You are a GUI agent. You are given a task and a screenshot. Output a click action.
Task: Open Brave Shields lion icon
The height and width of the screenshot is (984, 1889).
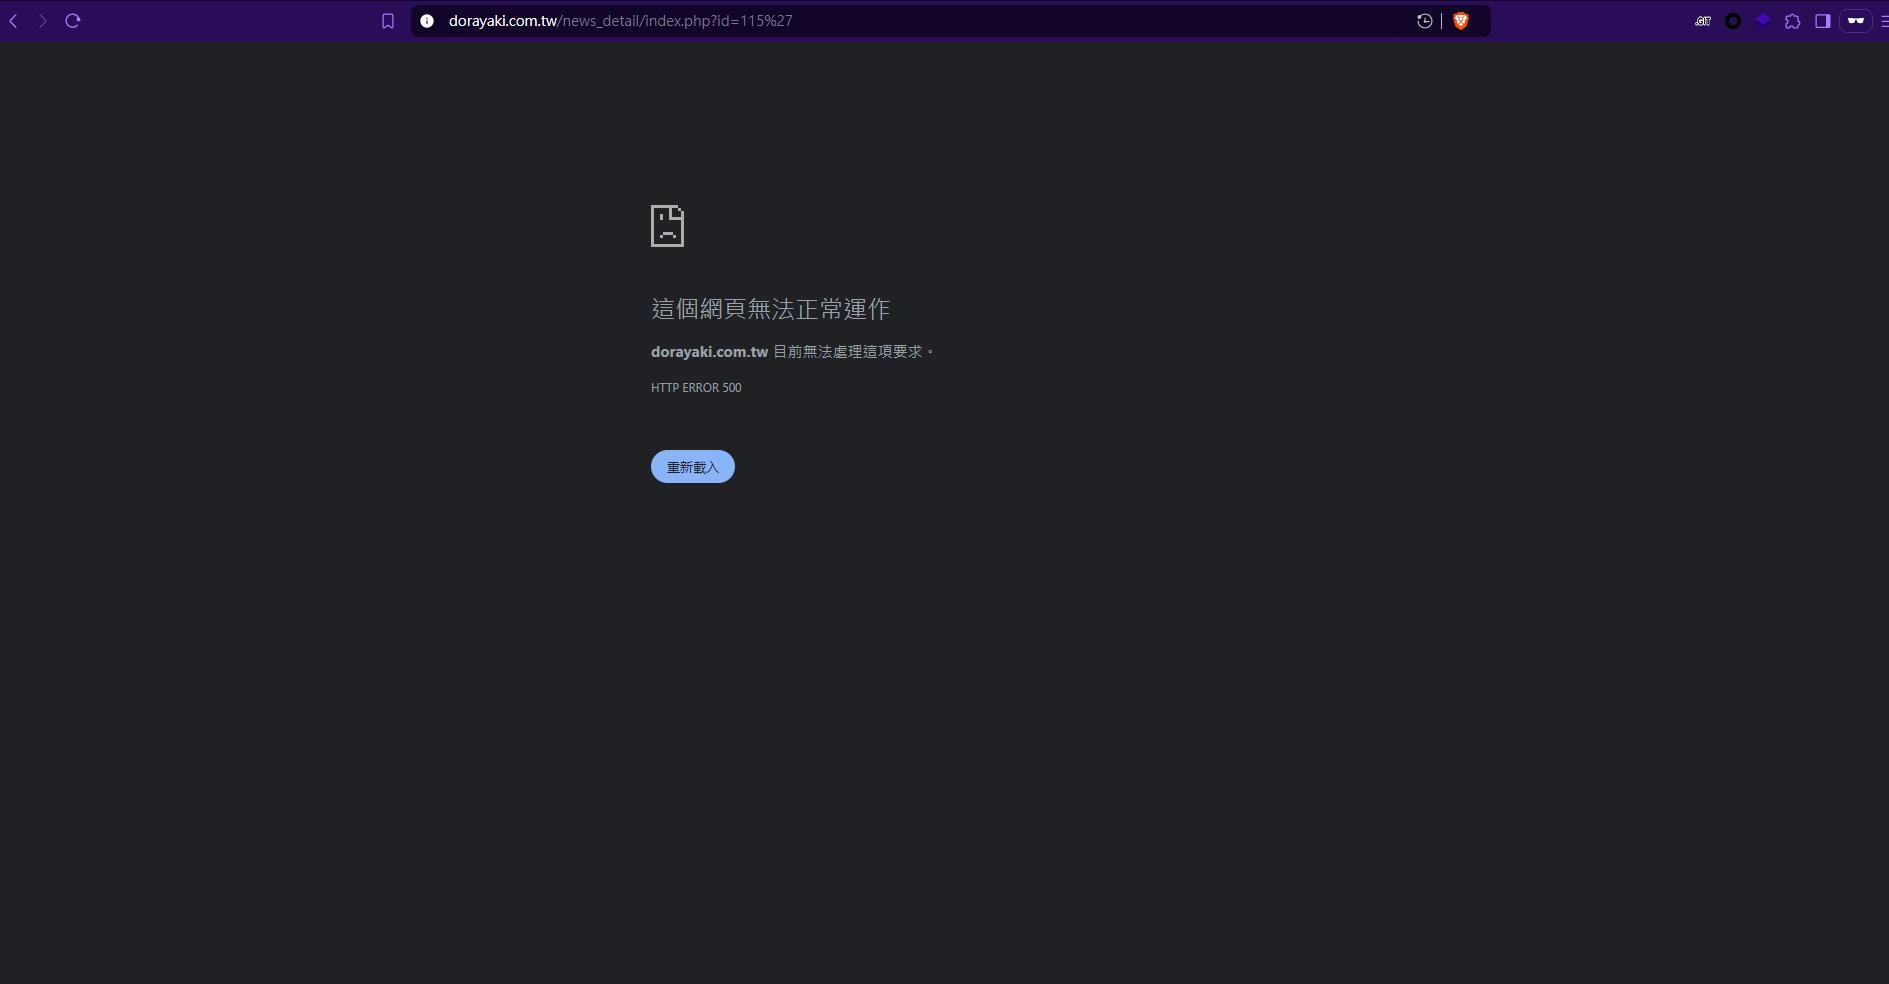[x=1461, y=21]
